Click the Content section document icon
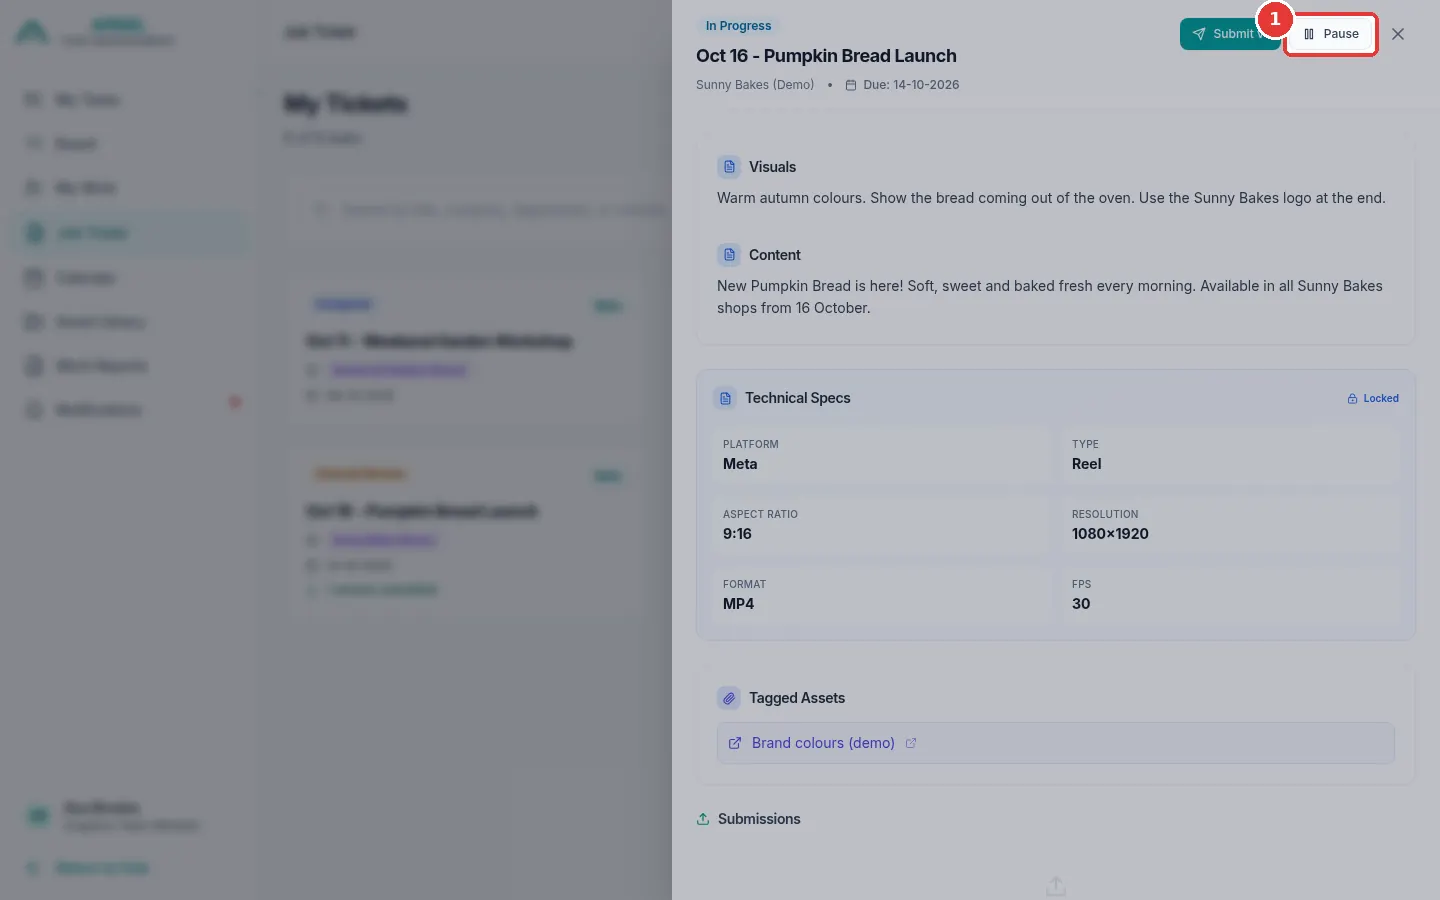 click(x=729, y=255)
